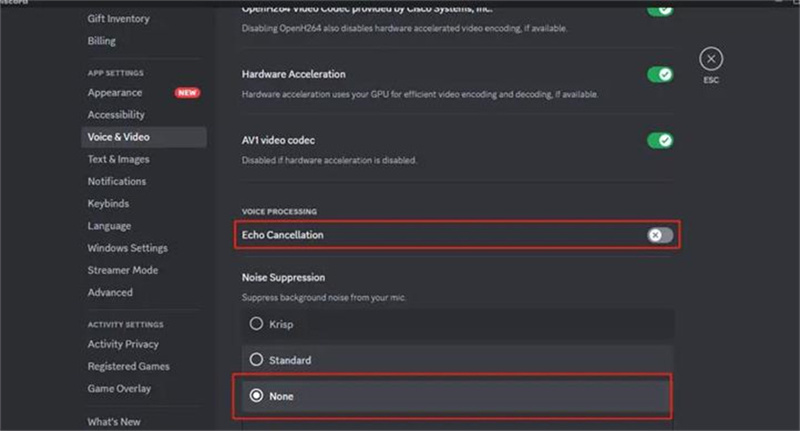Toggle the OpenH264 Video Codec switch
The image size is (800, 431).
660,9
